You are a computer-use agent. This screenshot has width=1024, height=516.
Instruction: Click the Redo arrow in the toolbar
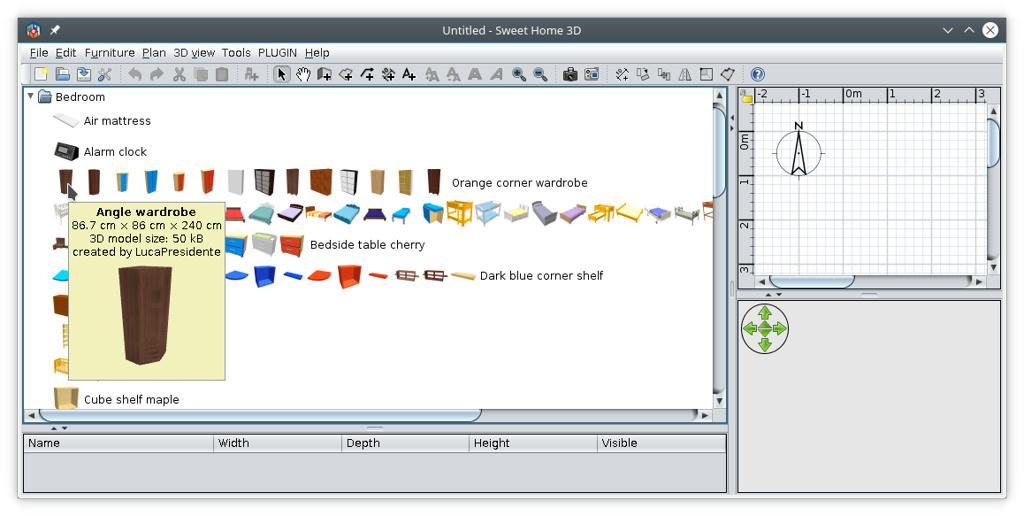pyautogui.click(x=157, y=74)
